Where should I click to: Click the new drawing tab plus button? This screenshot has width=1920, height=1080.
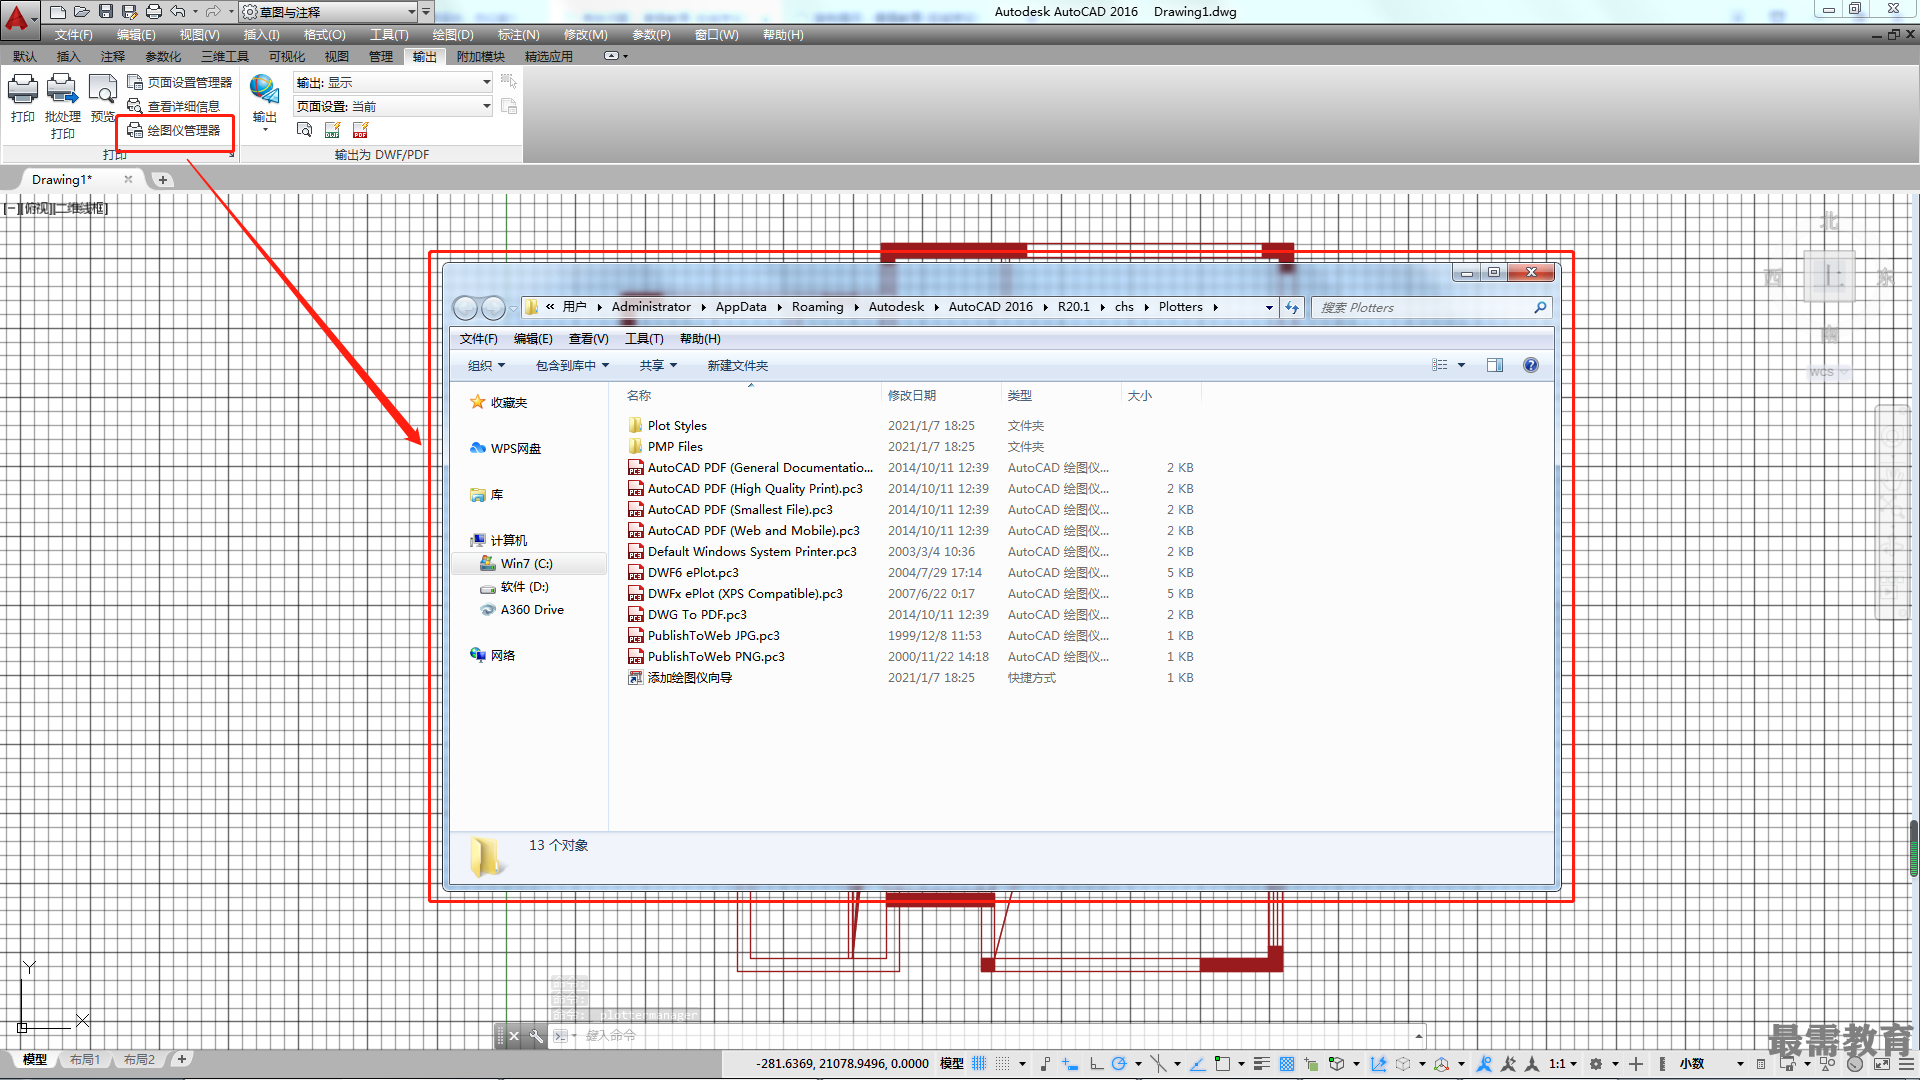[163, 180]
